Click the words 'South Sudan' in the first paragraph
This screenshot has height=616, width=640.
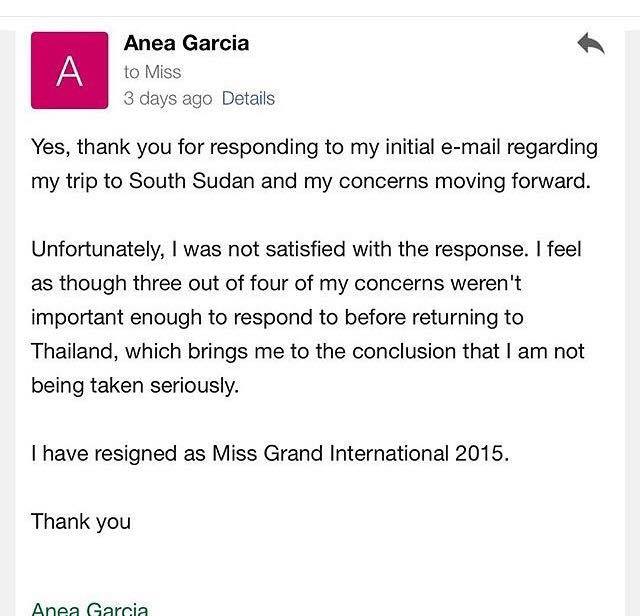pos(191,181)
